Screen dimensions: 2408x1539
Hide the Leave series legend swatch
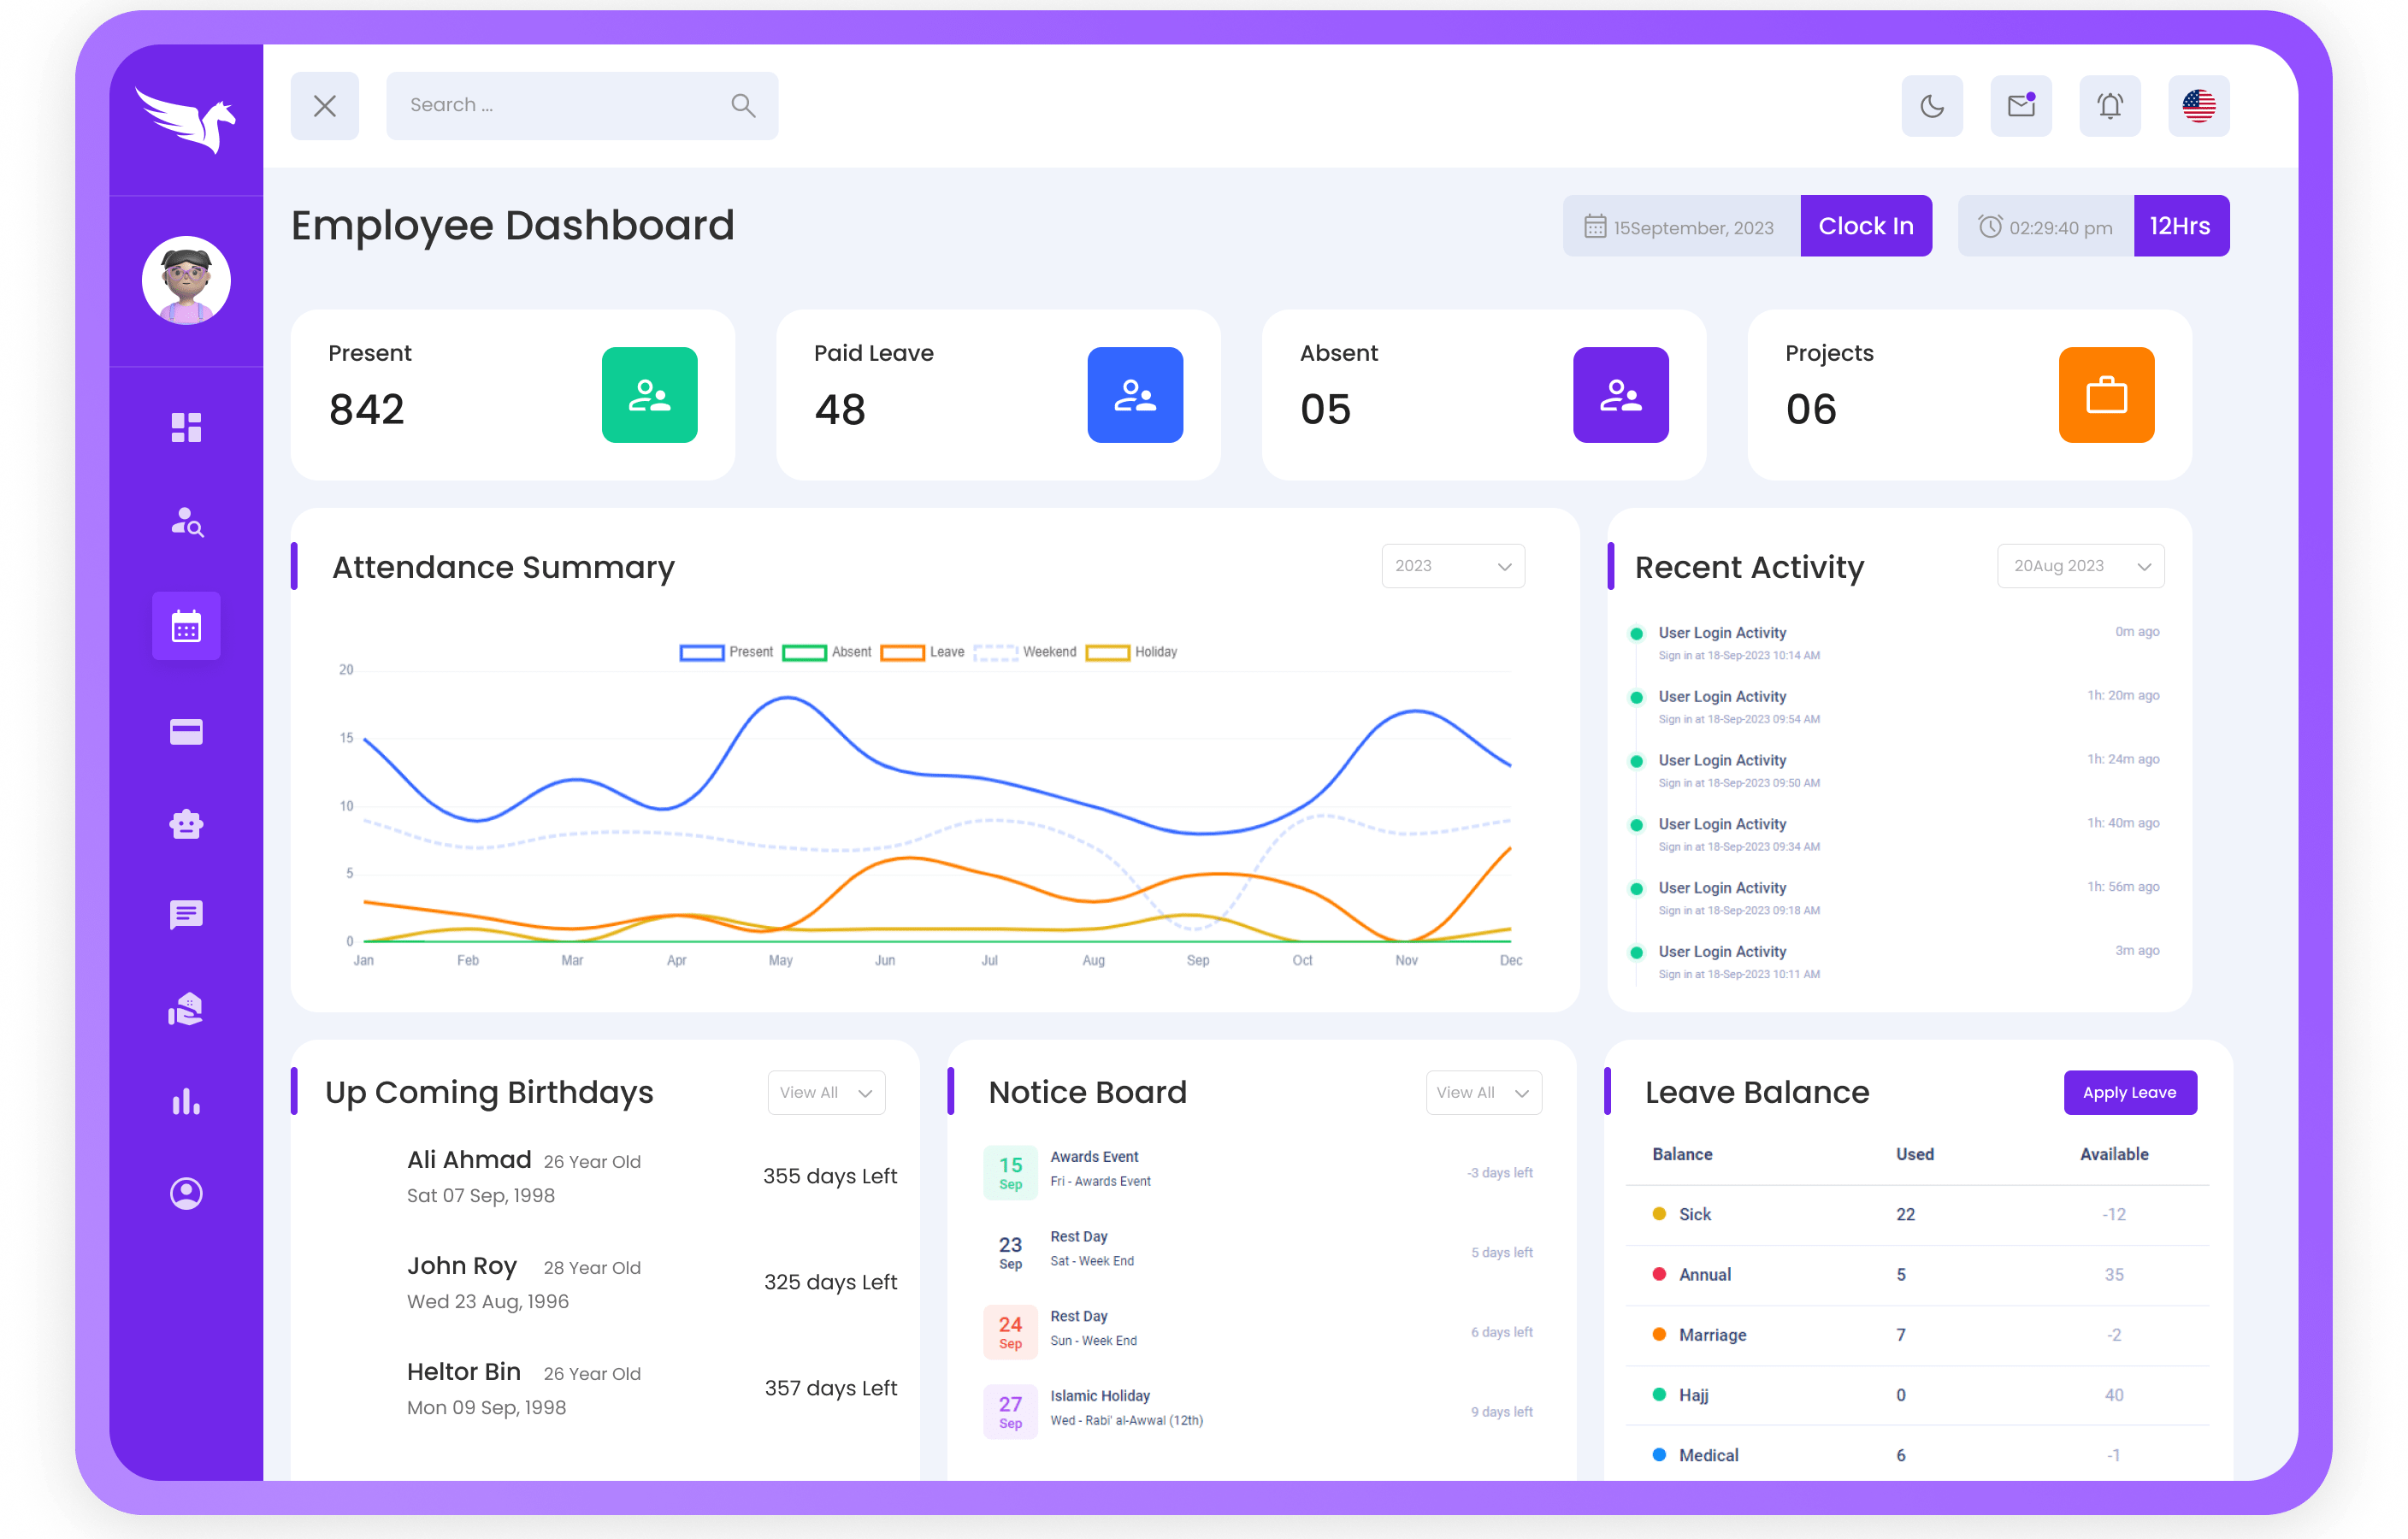[x=902, y=653]
